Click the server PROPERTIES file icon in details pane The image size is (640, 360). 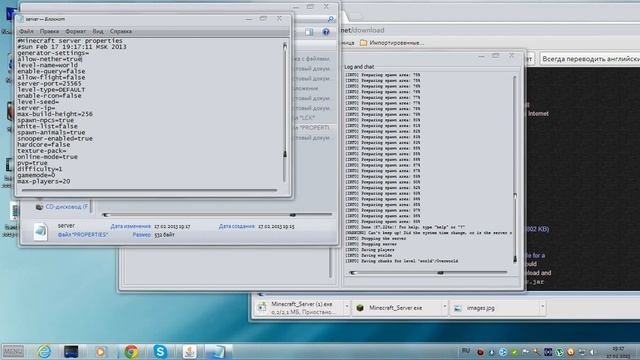click(x=40, y=231)
